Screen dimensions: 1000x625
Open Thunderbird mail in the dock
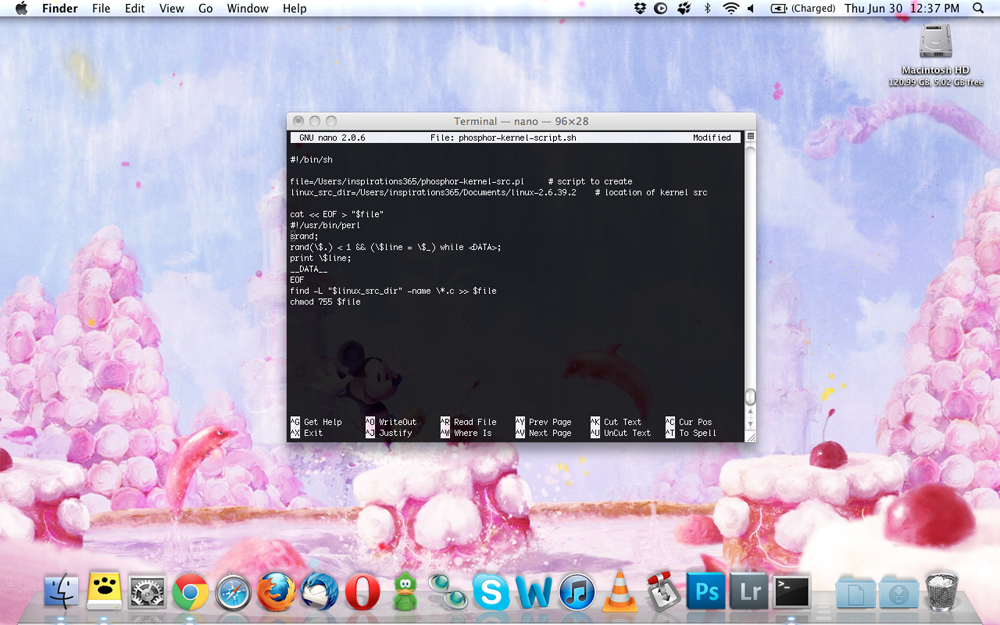tap(320, 591)
